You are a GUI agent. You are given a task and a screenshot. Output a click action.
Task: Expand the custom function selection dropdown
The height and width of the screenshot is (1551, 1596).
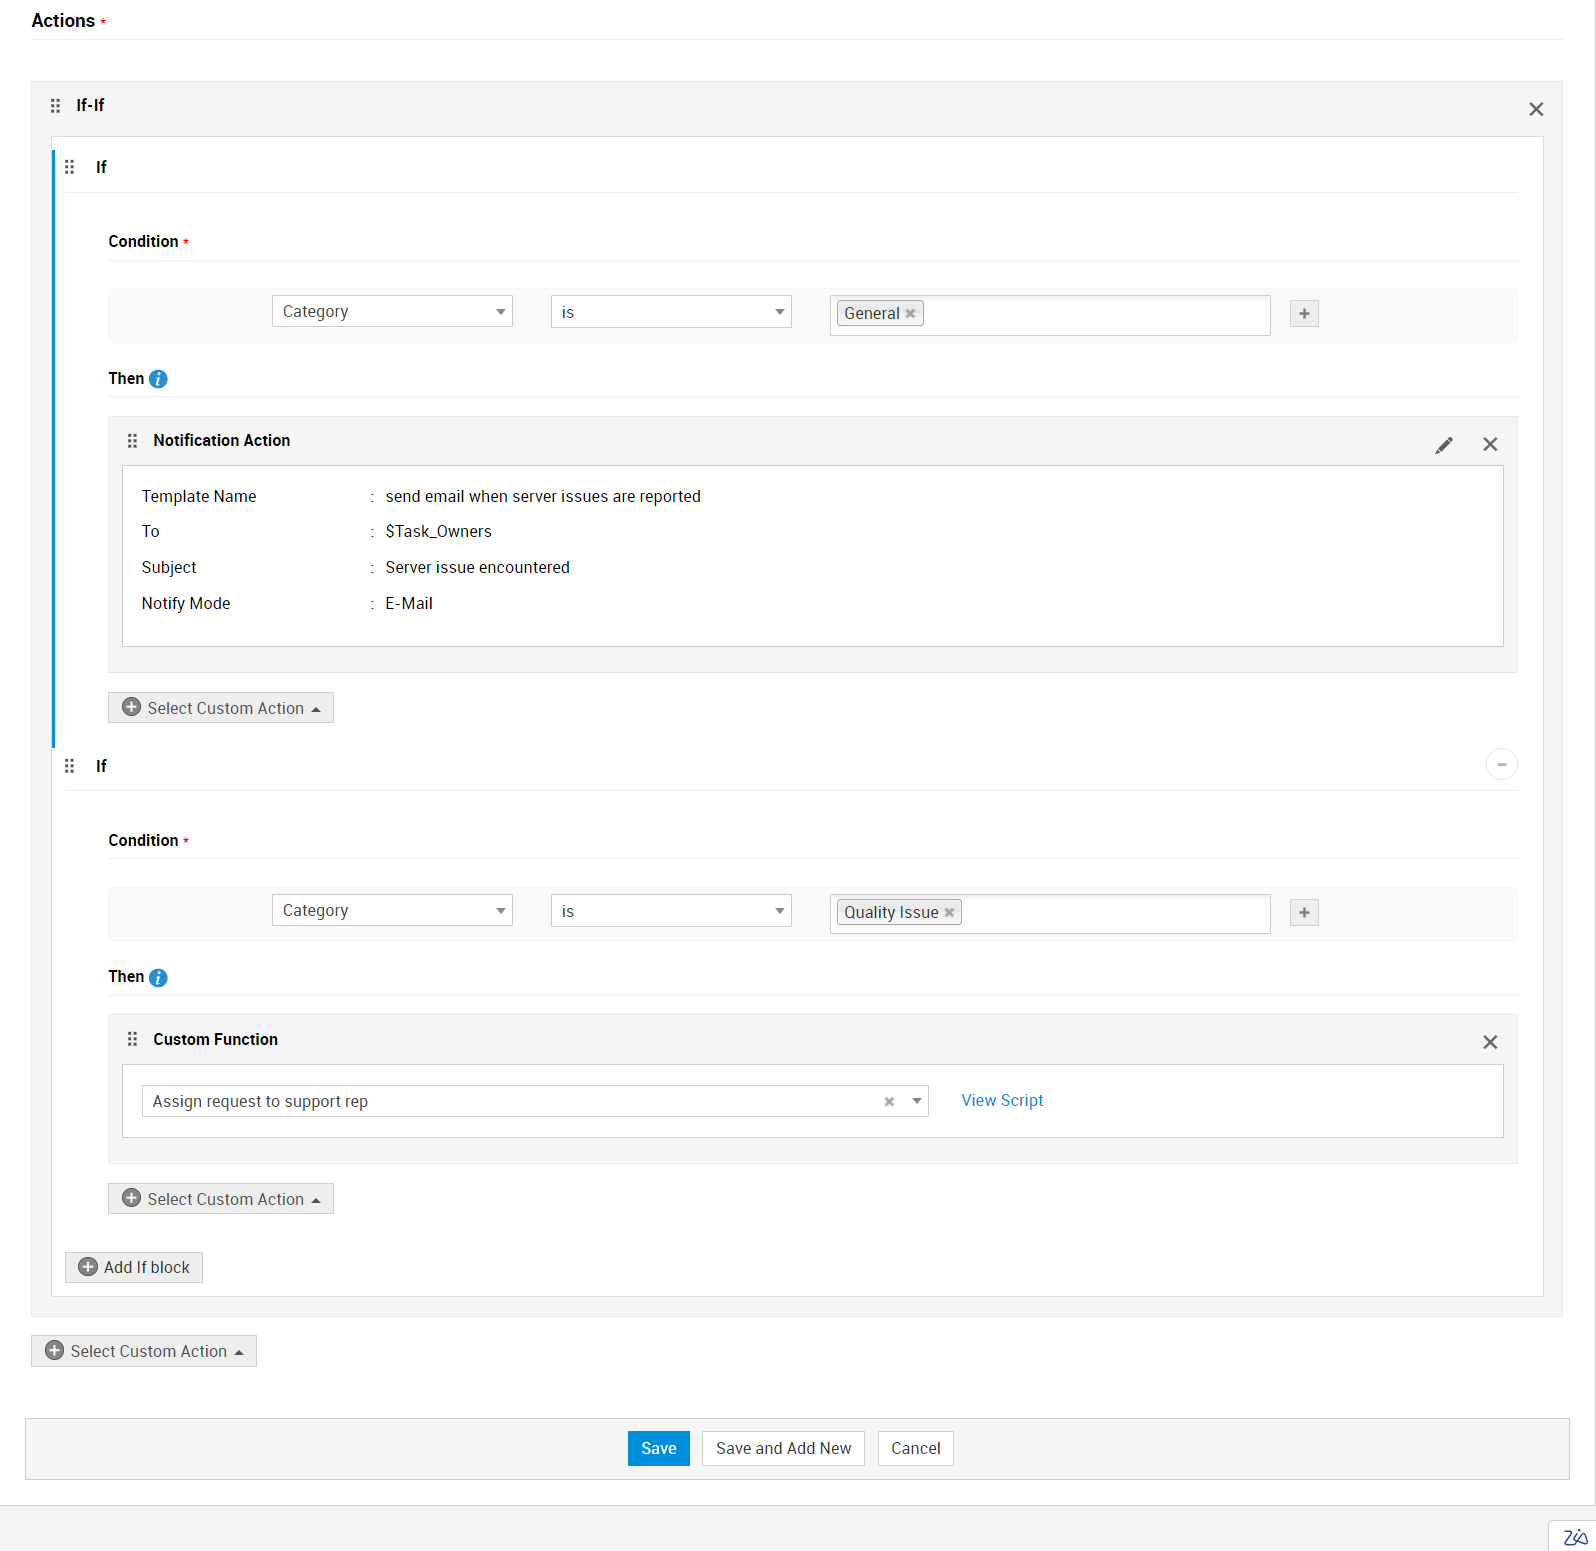coord(916,1102)
